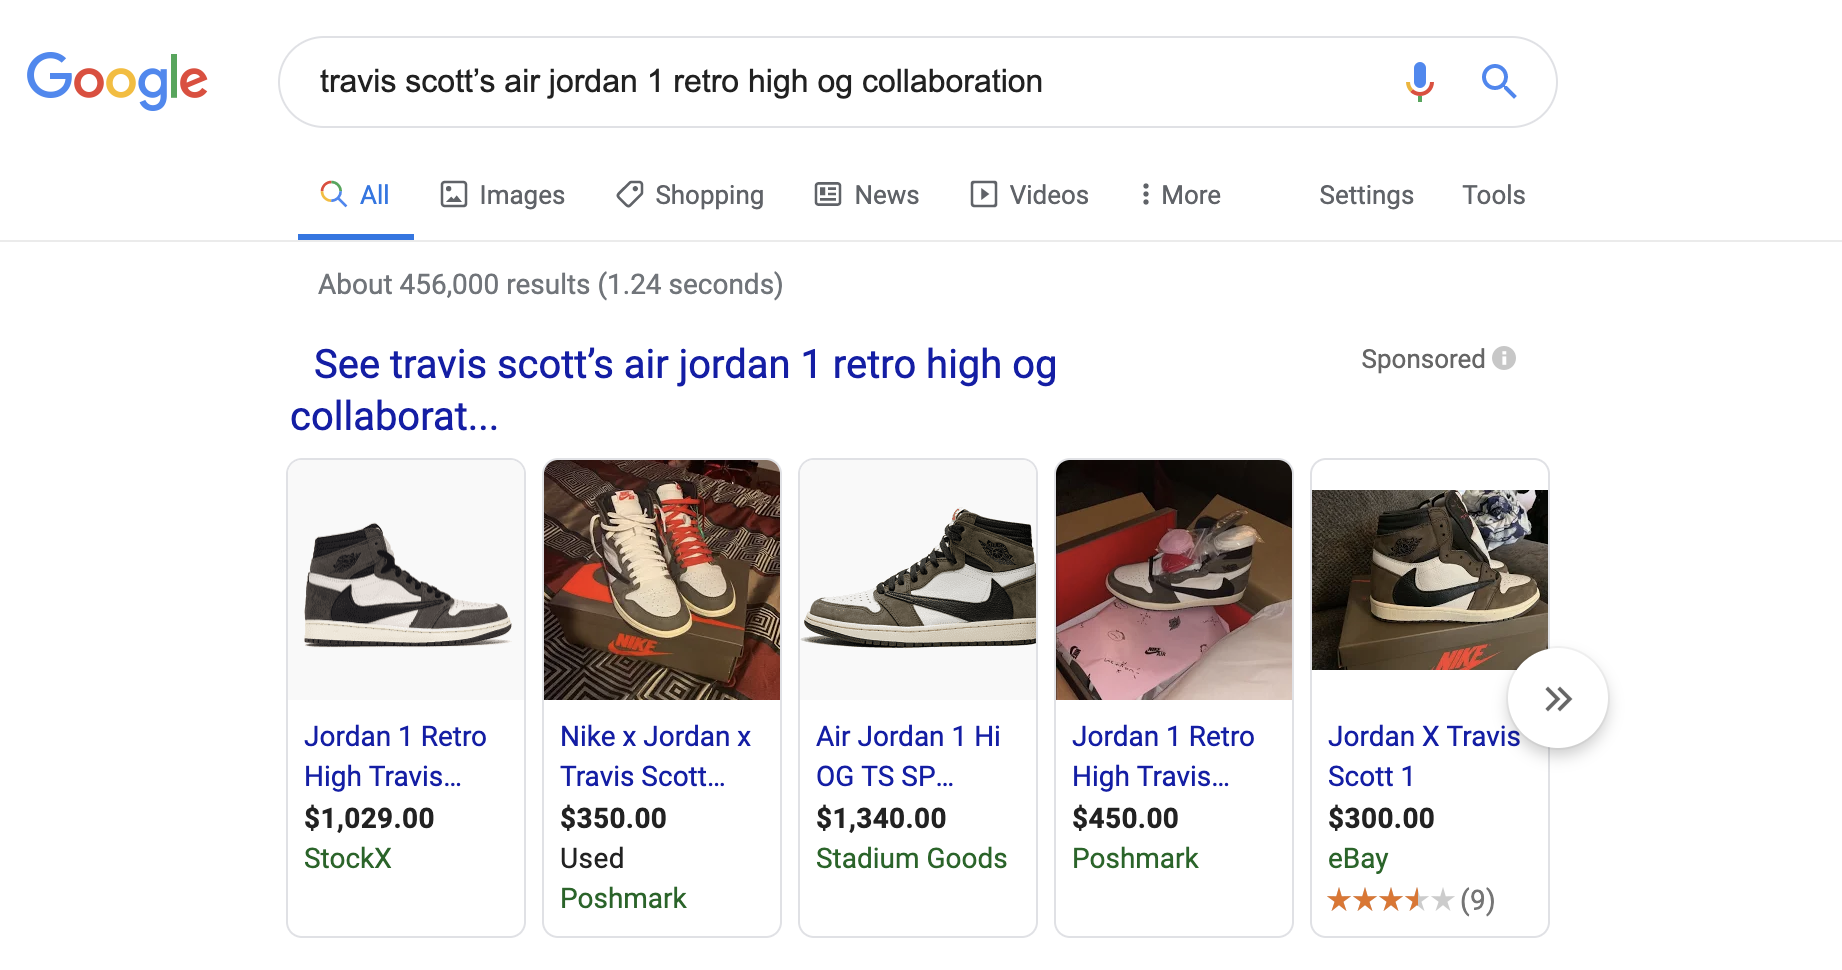Expand the More menu
The width and height of the screenshot is (1842, 970).
pos(1180,195)
